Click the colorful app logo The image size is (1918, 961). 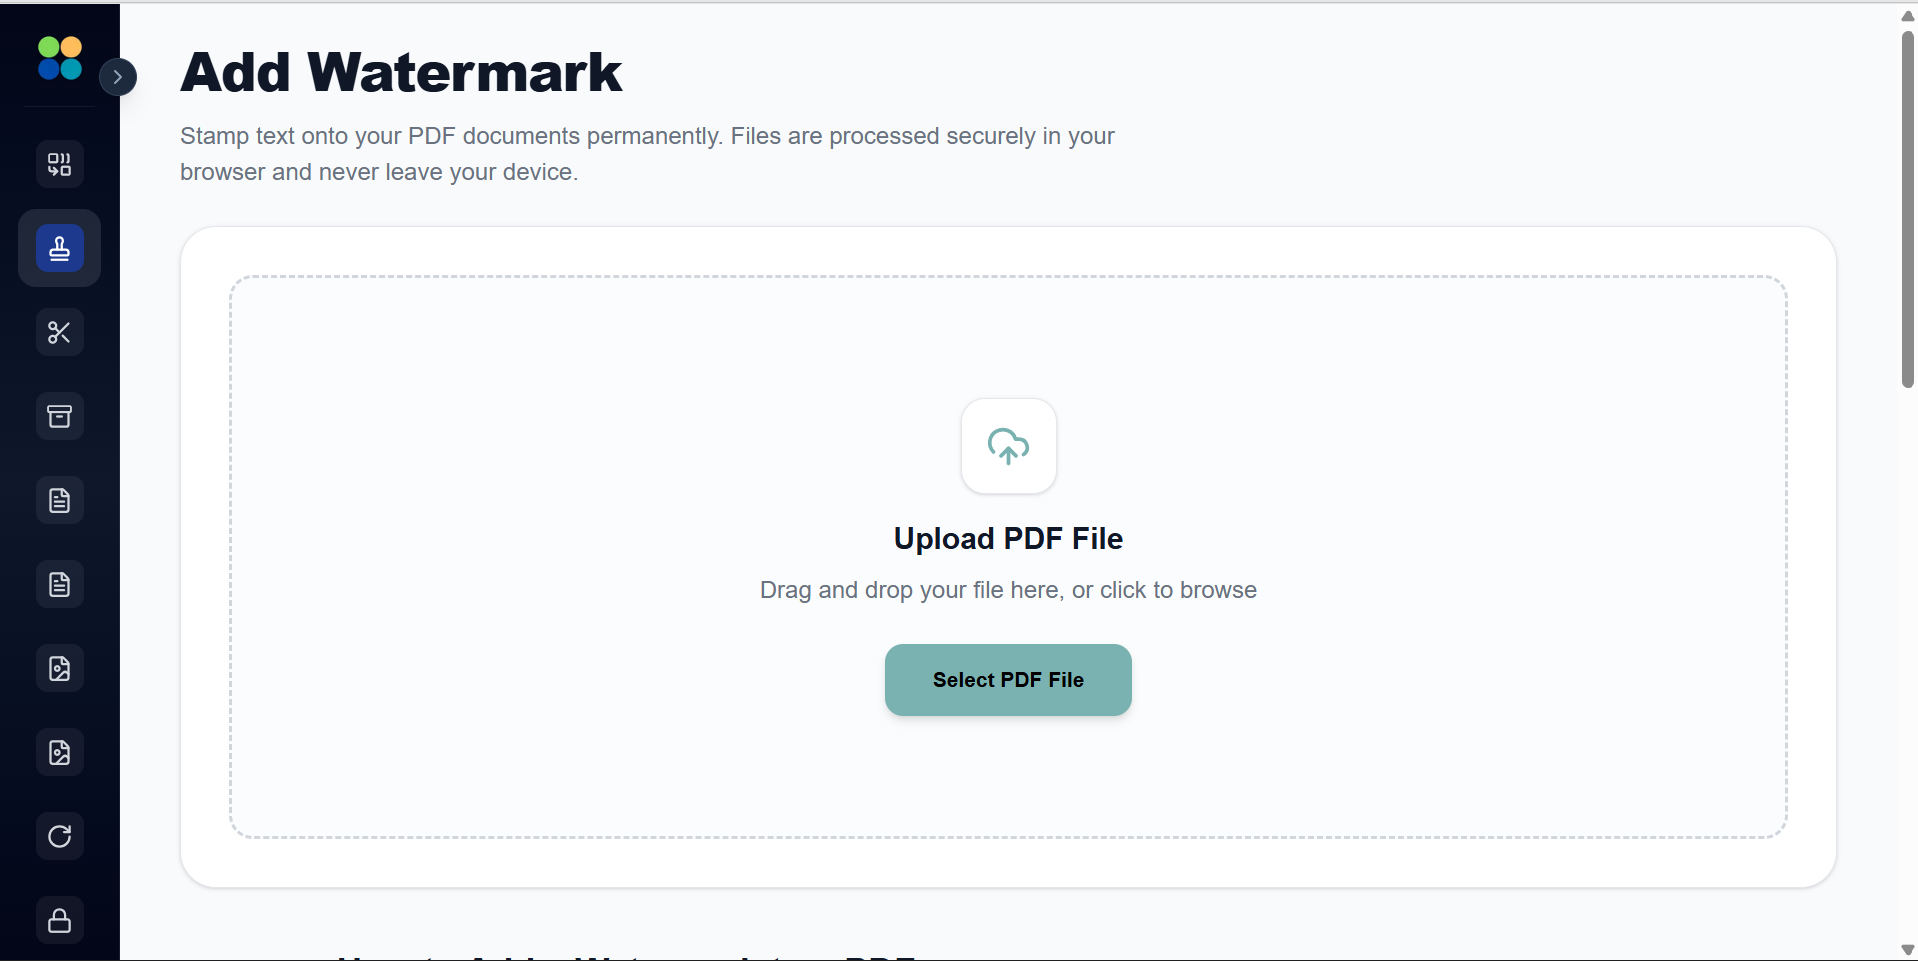(x=57, y=58)
